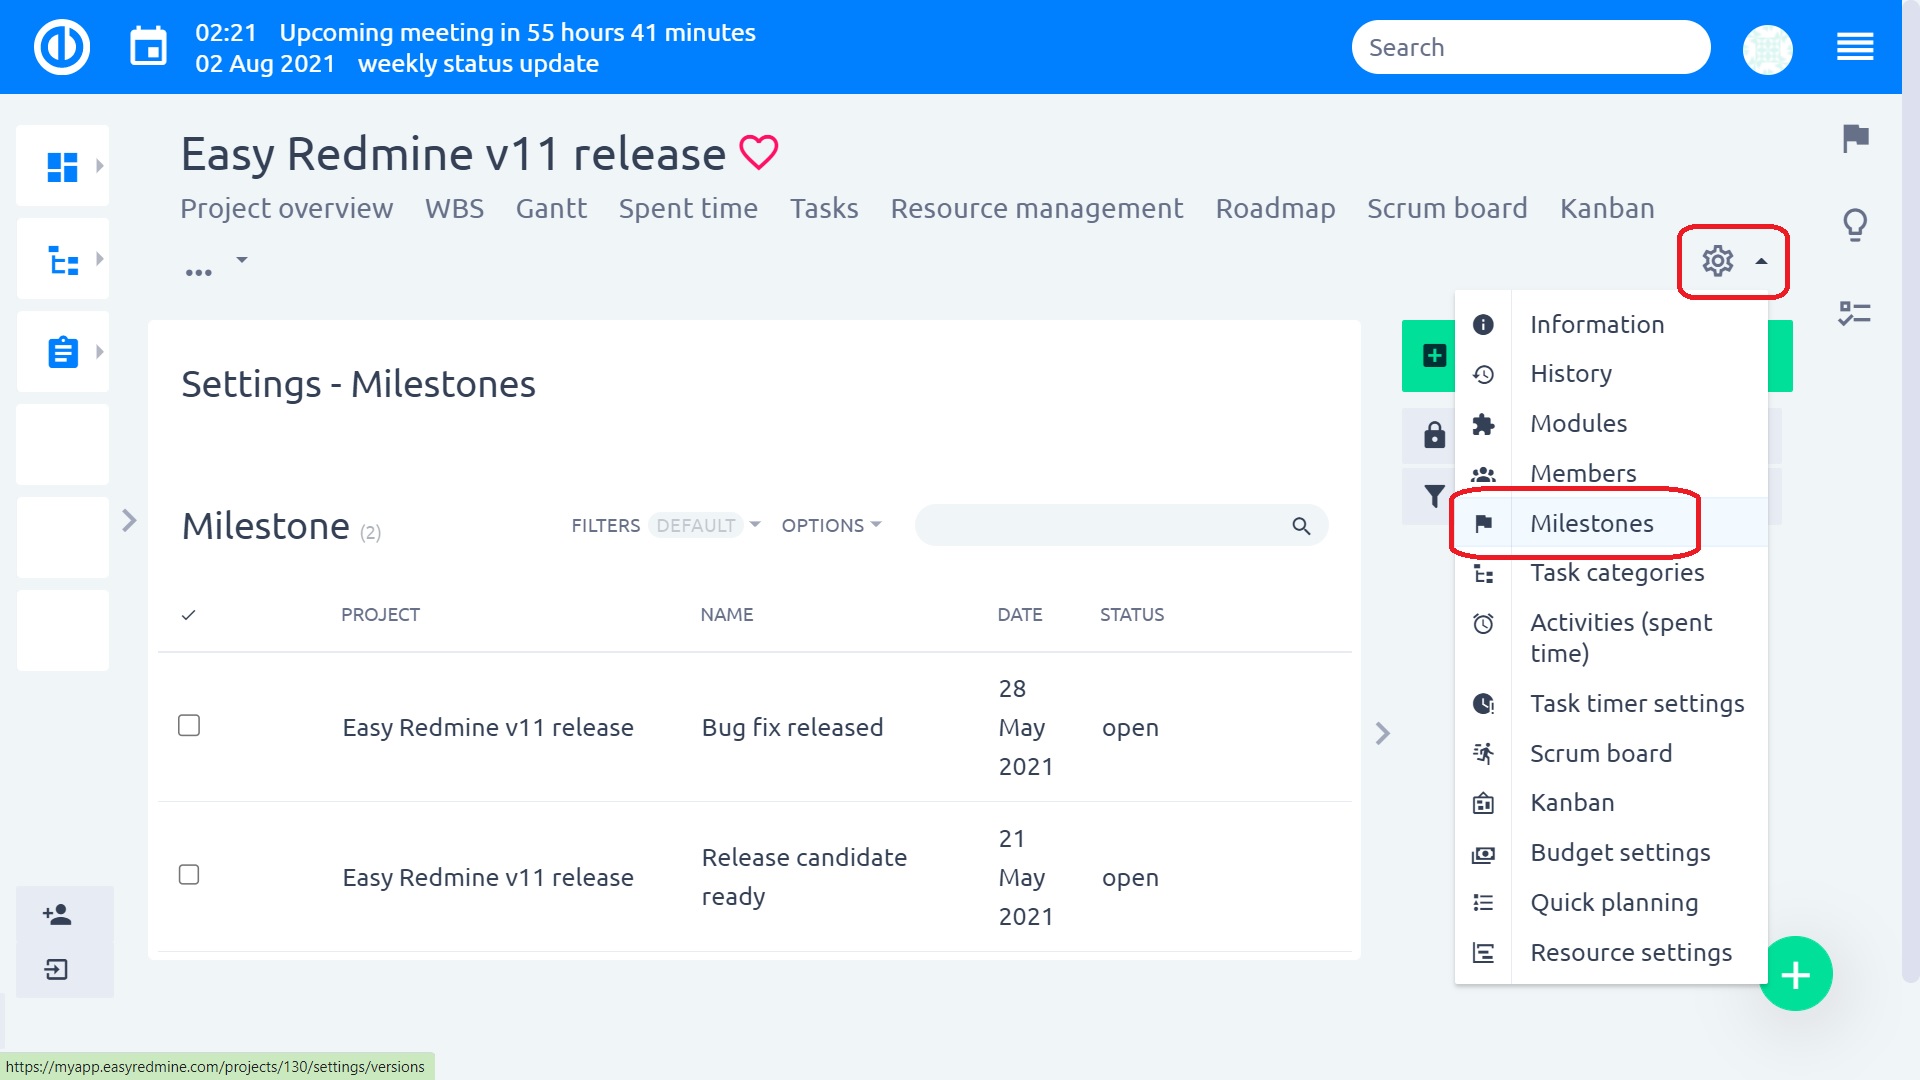
Task: Expand the left sidebar chevron
Action: [129, 520]
